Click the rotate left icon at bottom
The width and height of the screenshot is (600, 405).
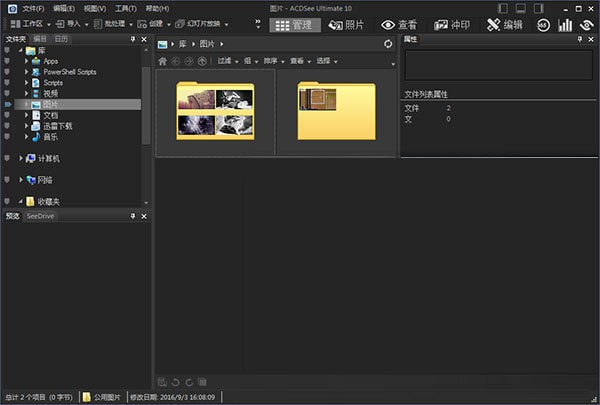(x=176, y=382)
